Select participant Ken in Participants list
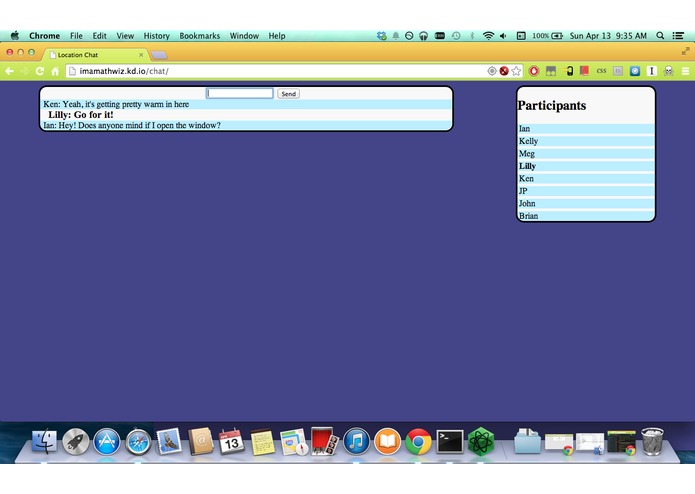This screenshot has width=695, height=494. pos(586,178)
